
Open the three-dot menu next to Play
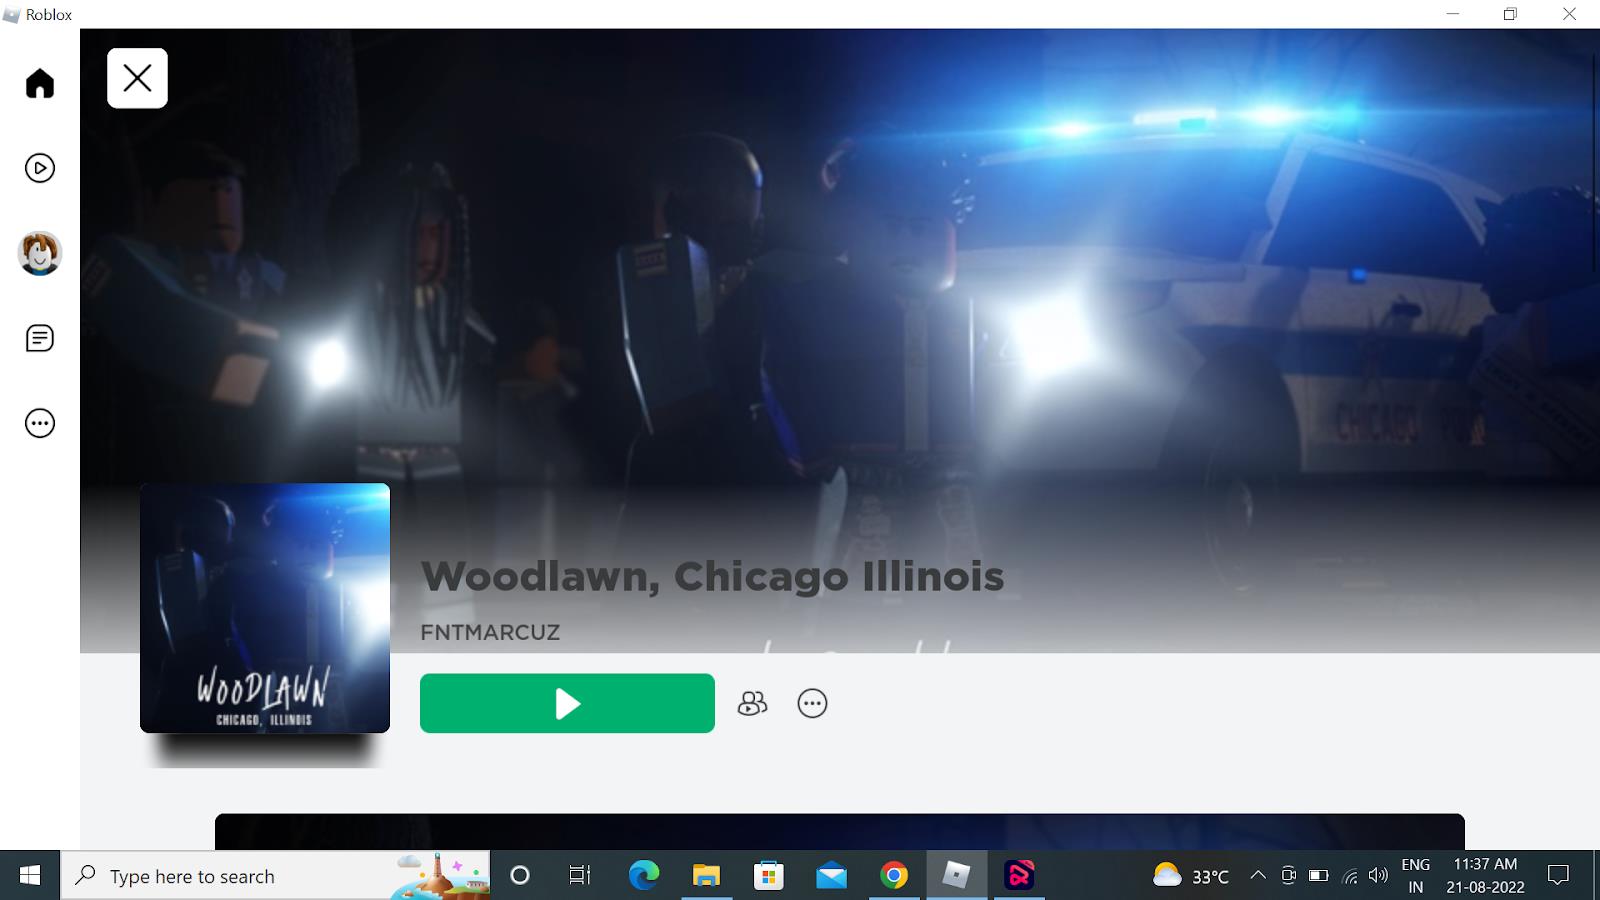point(812,704)
